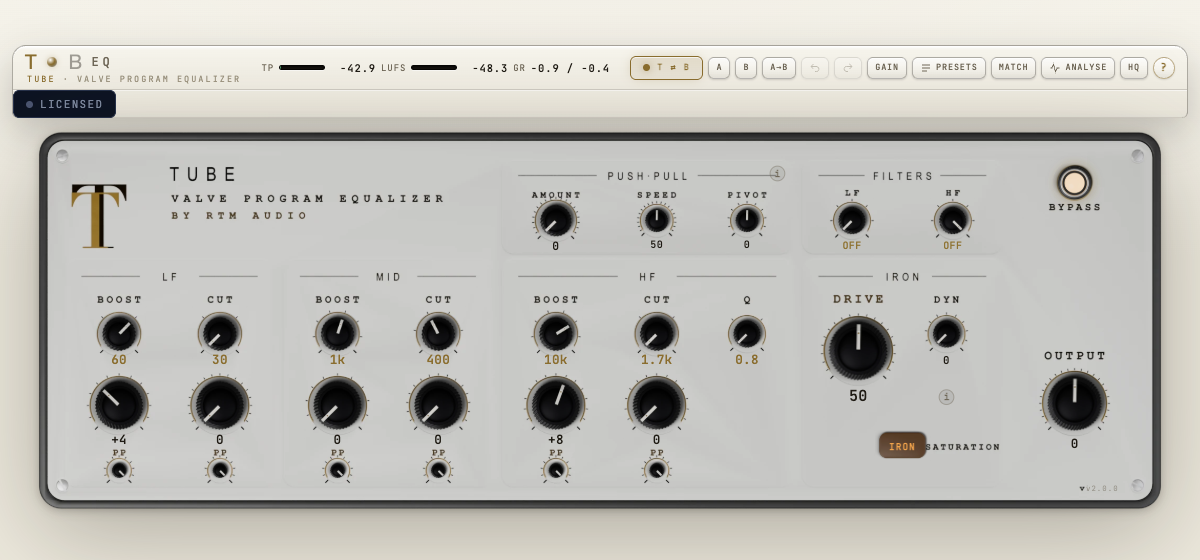Click the large gold T logo

tap(99, 215)
